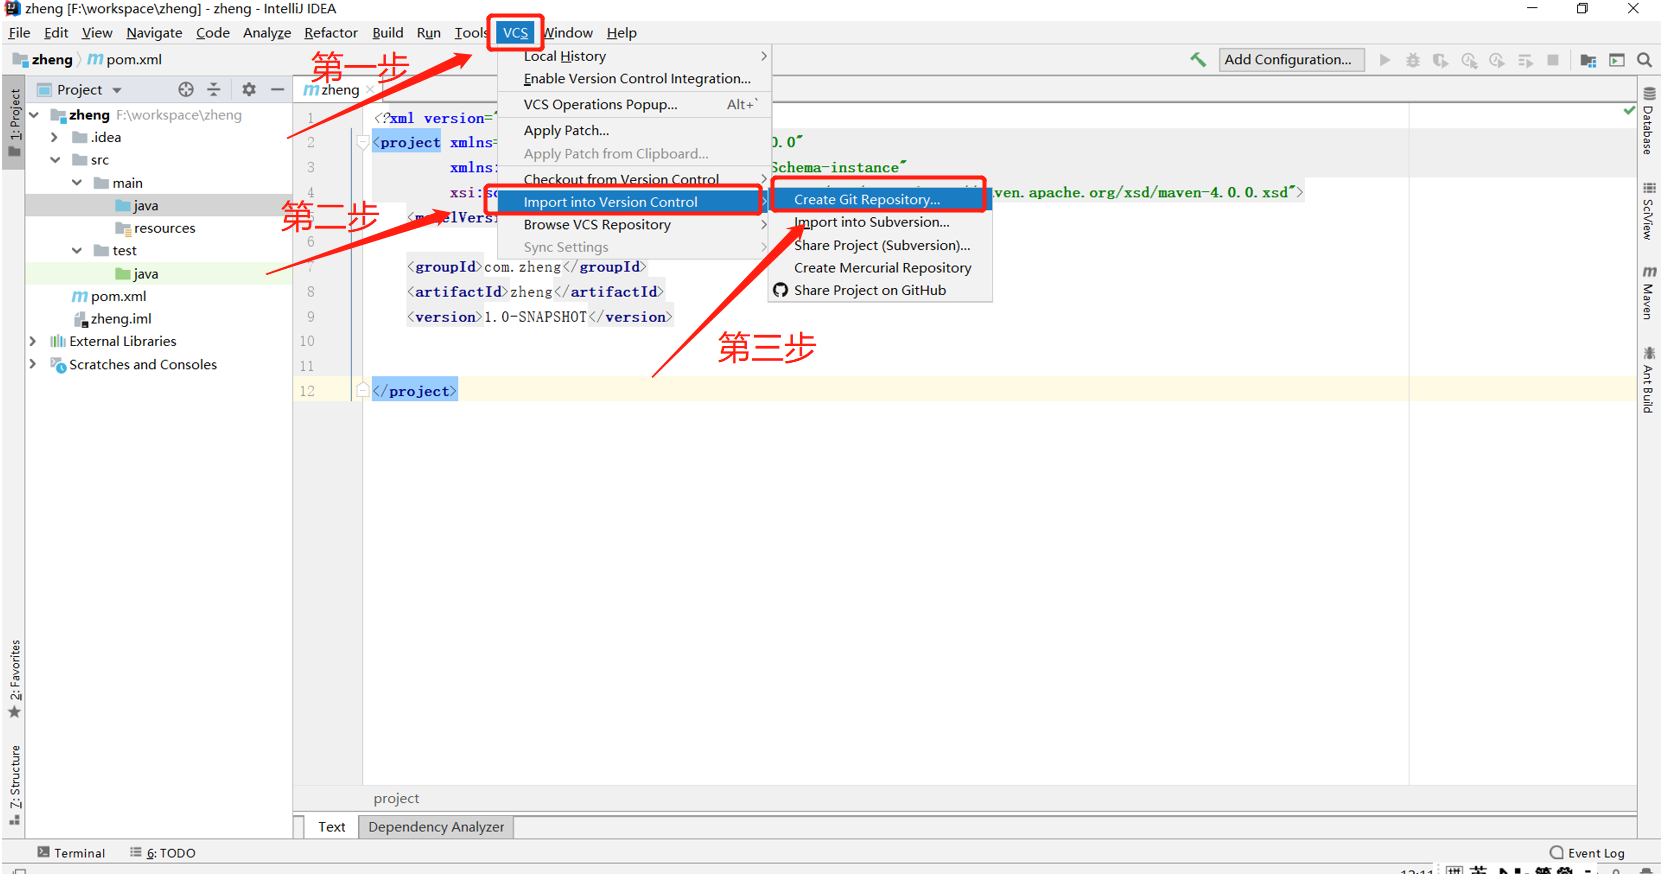Expand External Libraries node

[x=33, y=342]
